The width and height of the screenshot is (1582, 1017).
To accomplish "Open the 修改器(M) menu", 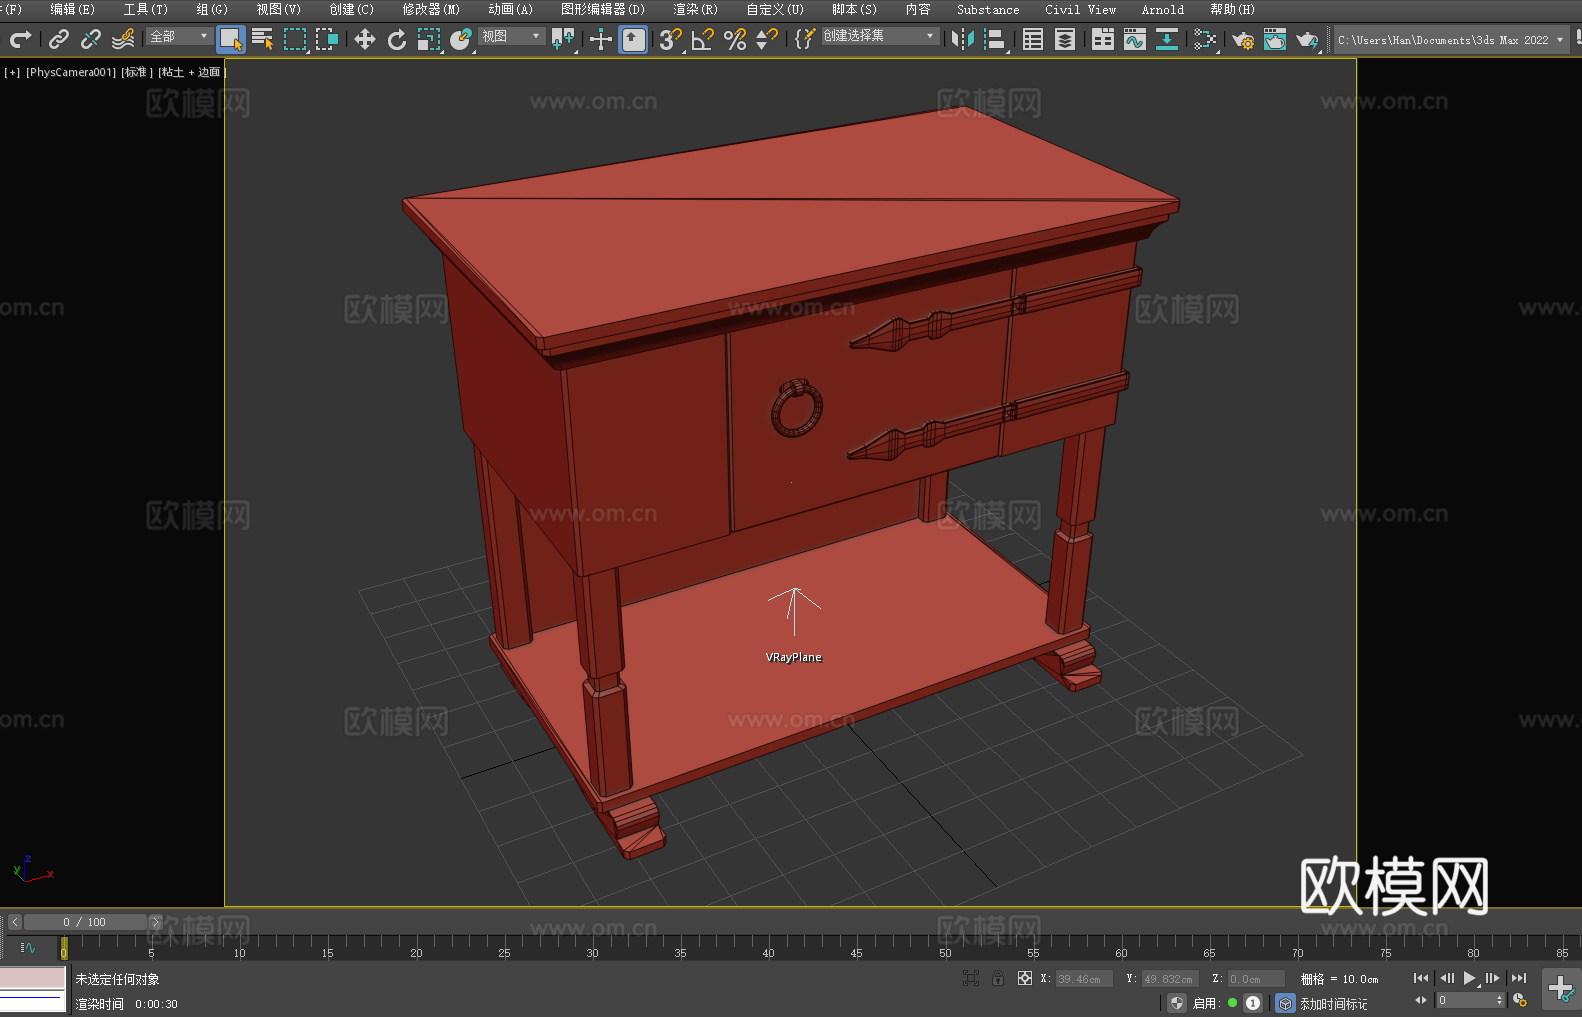I will tap(431, 9).
